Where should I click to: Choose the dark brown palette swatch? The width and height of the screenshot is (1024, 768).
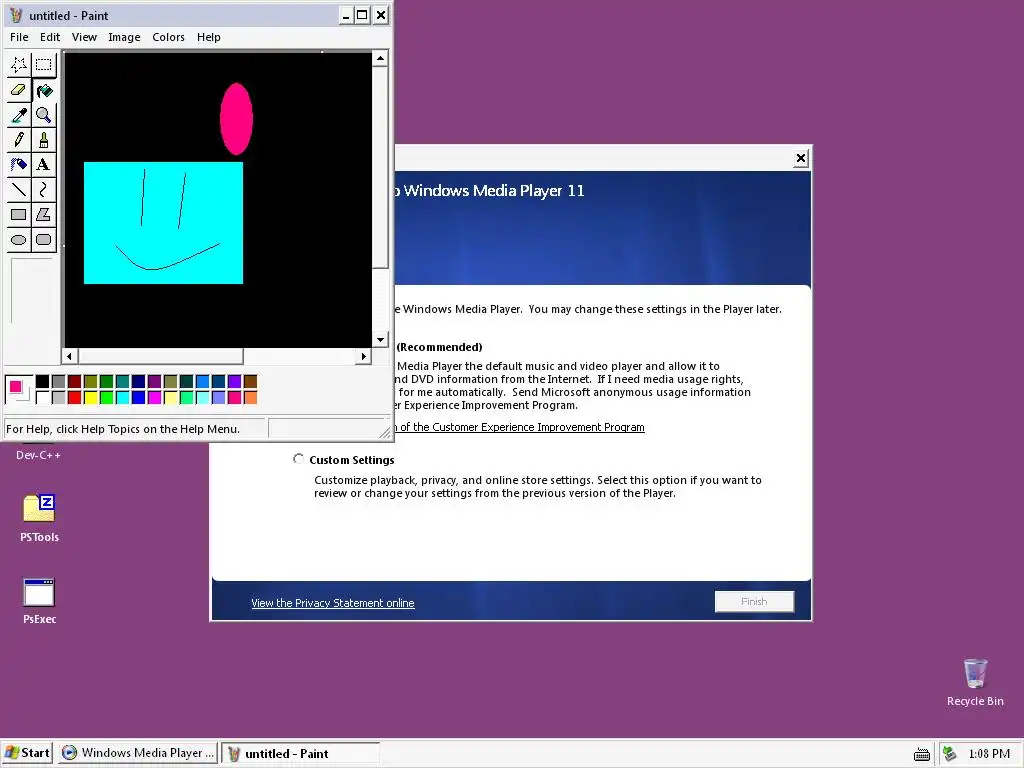[x=250, y=381]
